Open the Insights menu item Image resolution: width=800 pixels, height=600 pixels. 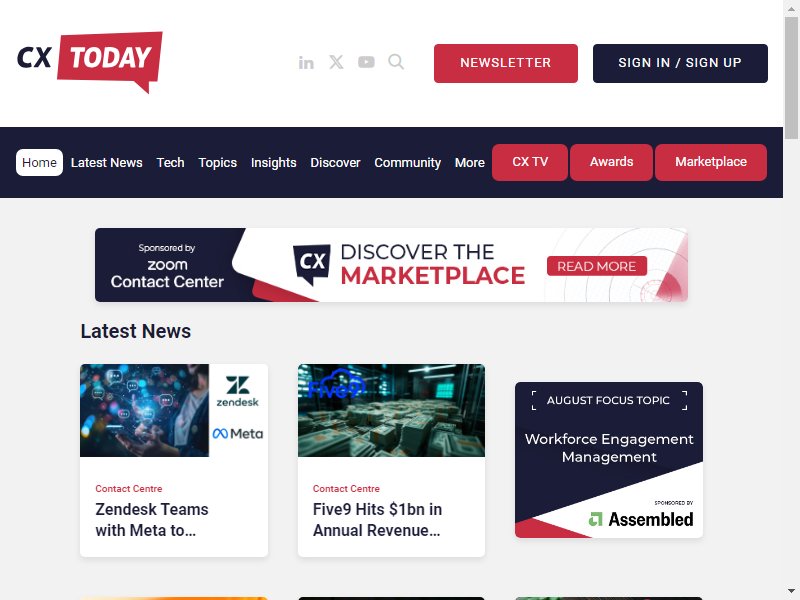click(x=273, y=162)
